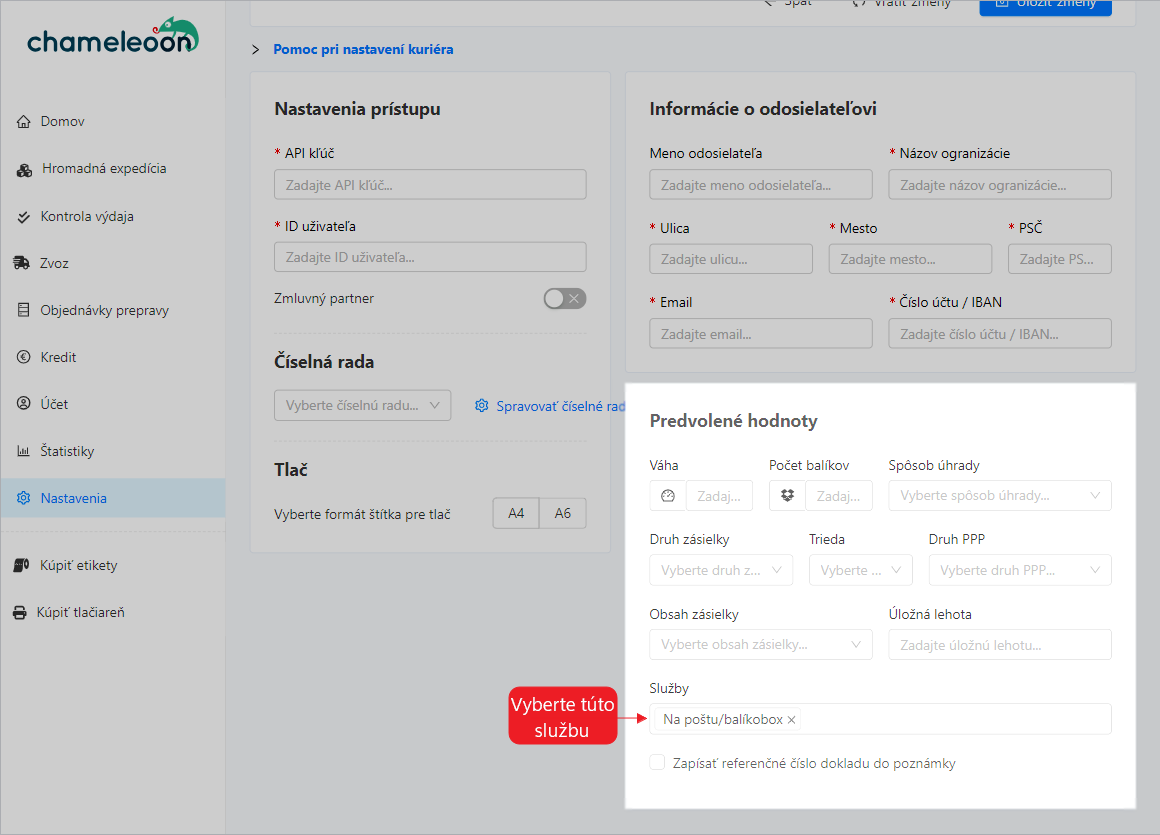The width and height of the screenshot is (1160, 835).
Task: Open Hromadná expedícia from the sidebar
Action: (104, 169)
